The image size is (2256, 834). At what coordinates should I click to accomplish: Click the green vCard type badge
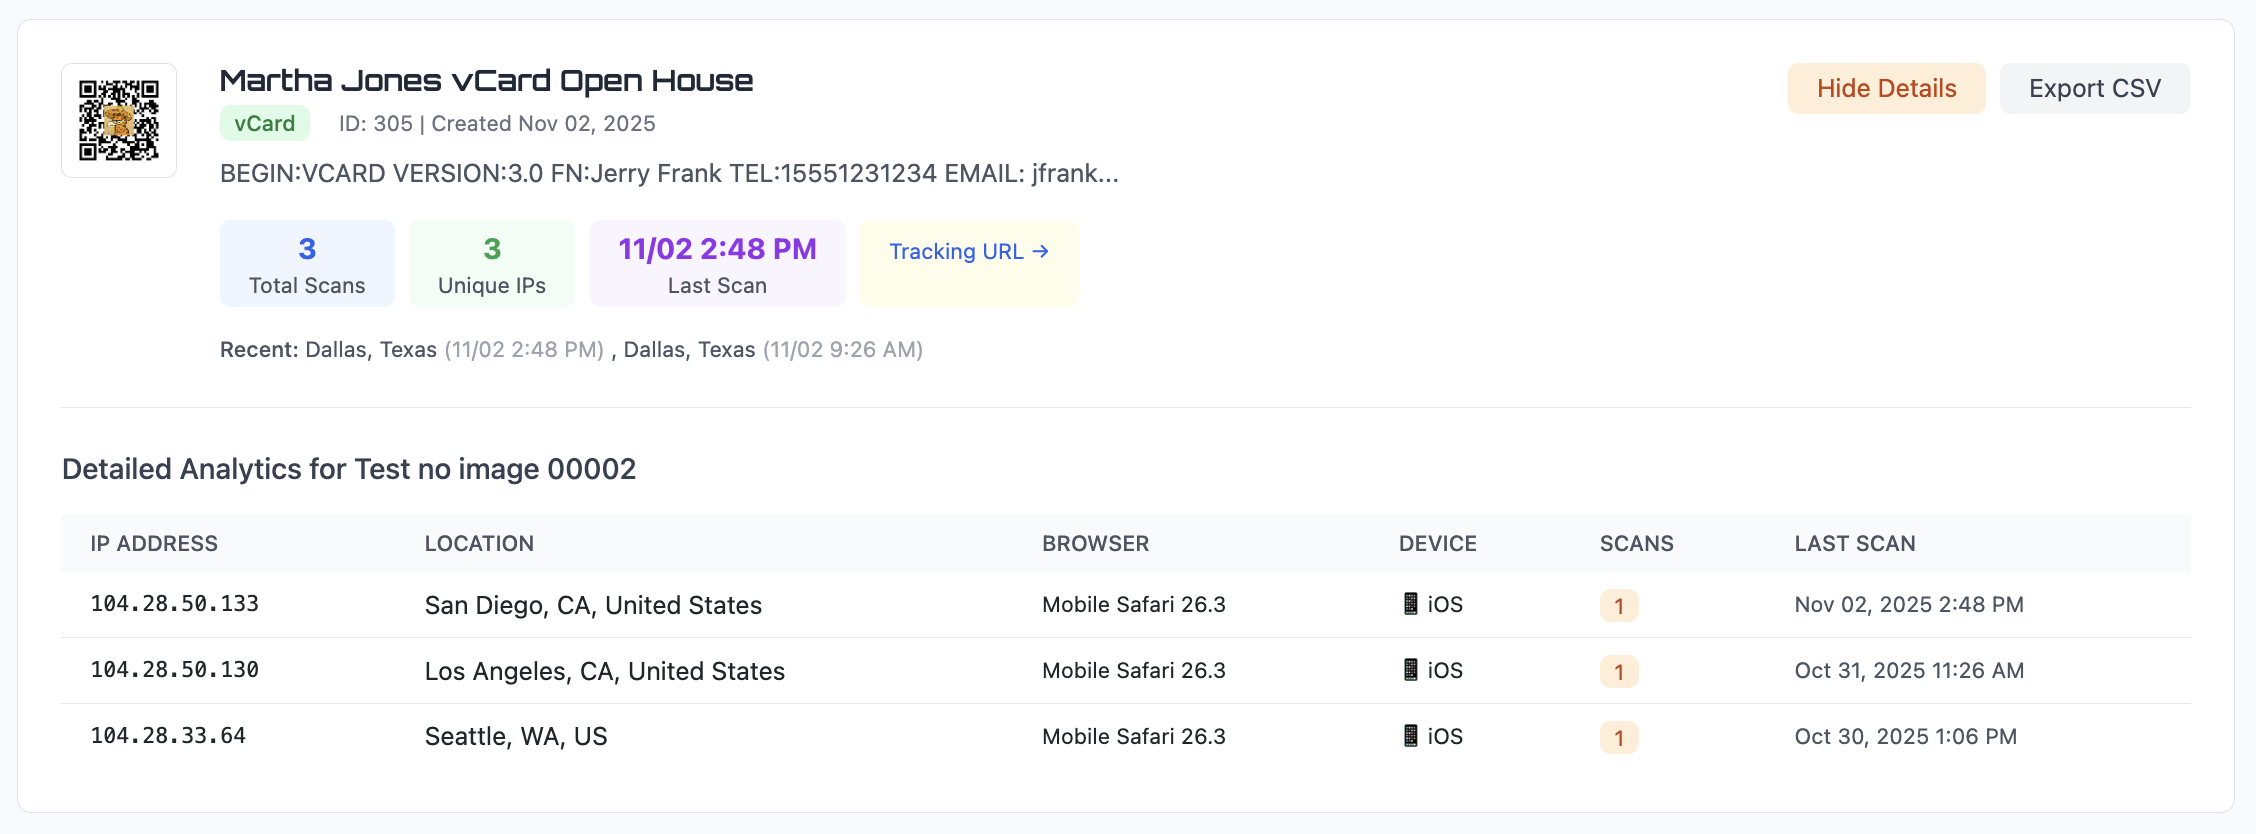click(x=264, y=124)
